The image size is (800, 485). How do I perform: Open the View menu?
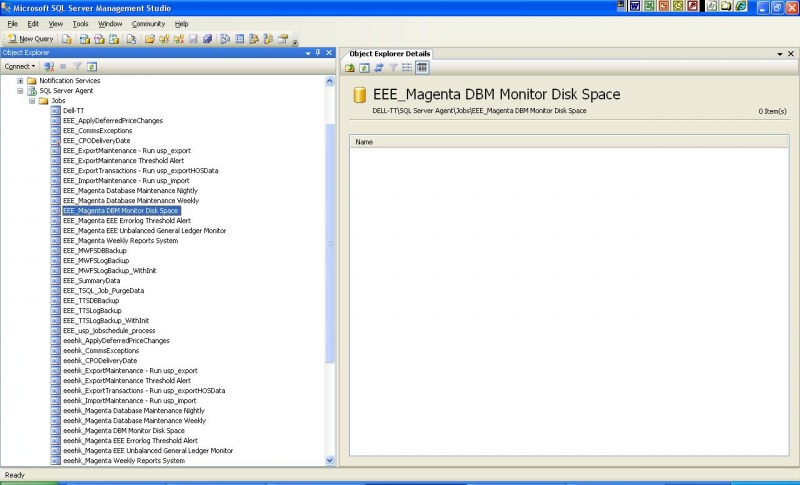(56, 24)
